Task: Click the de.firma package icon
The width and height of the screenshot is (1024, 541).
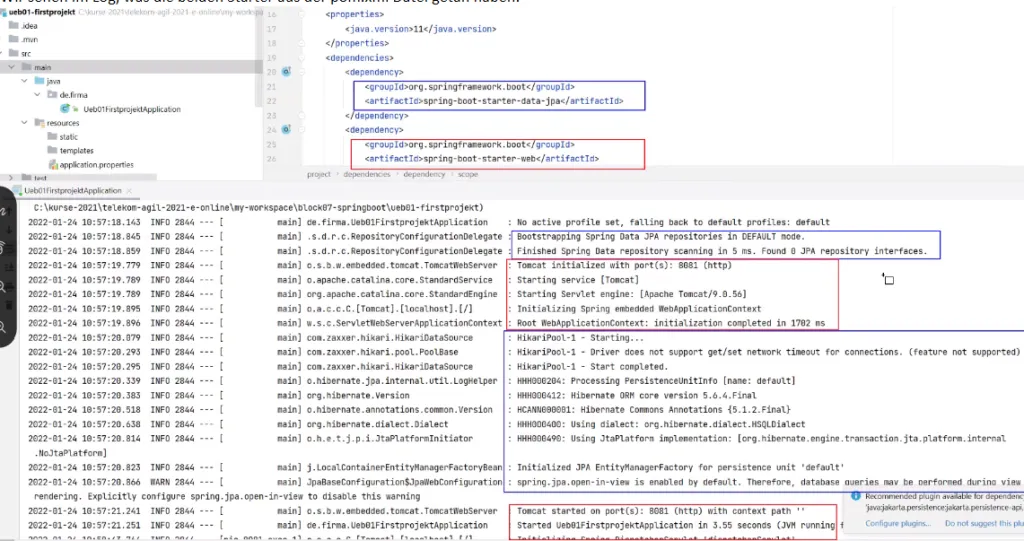Action: tap(52, 95)
